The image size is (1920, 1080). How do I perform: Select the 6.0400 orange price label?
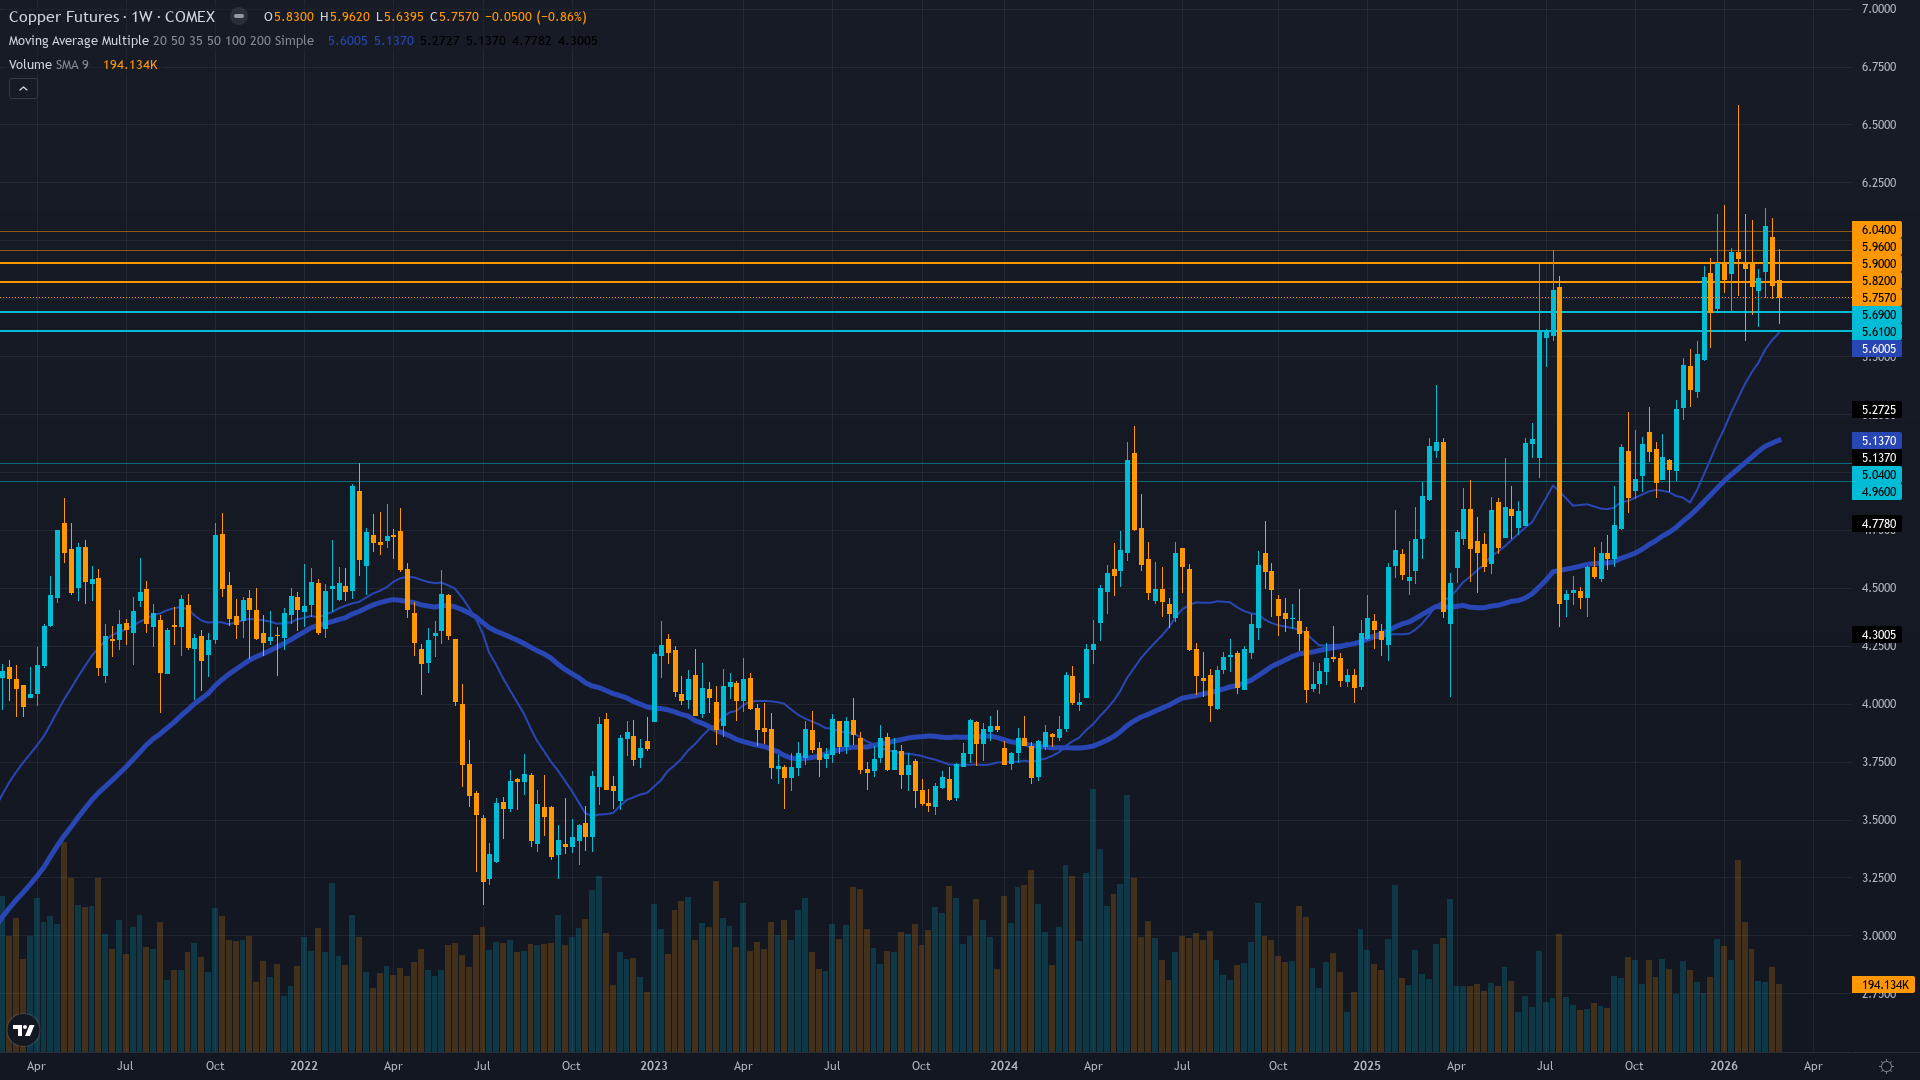(1877, 230)
